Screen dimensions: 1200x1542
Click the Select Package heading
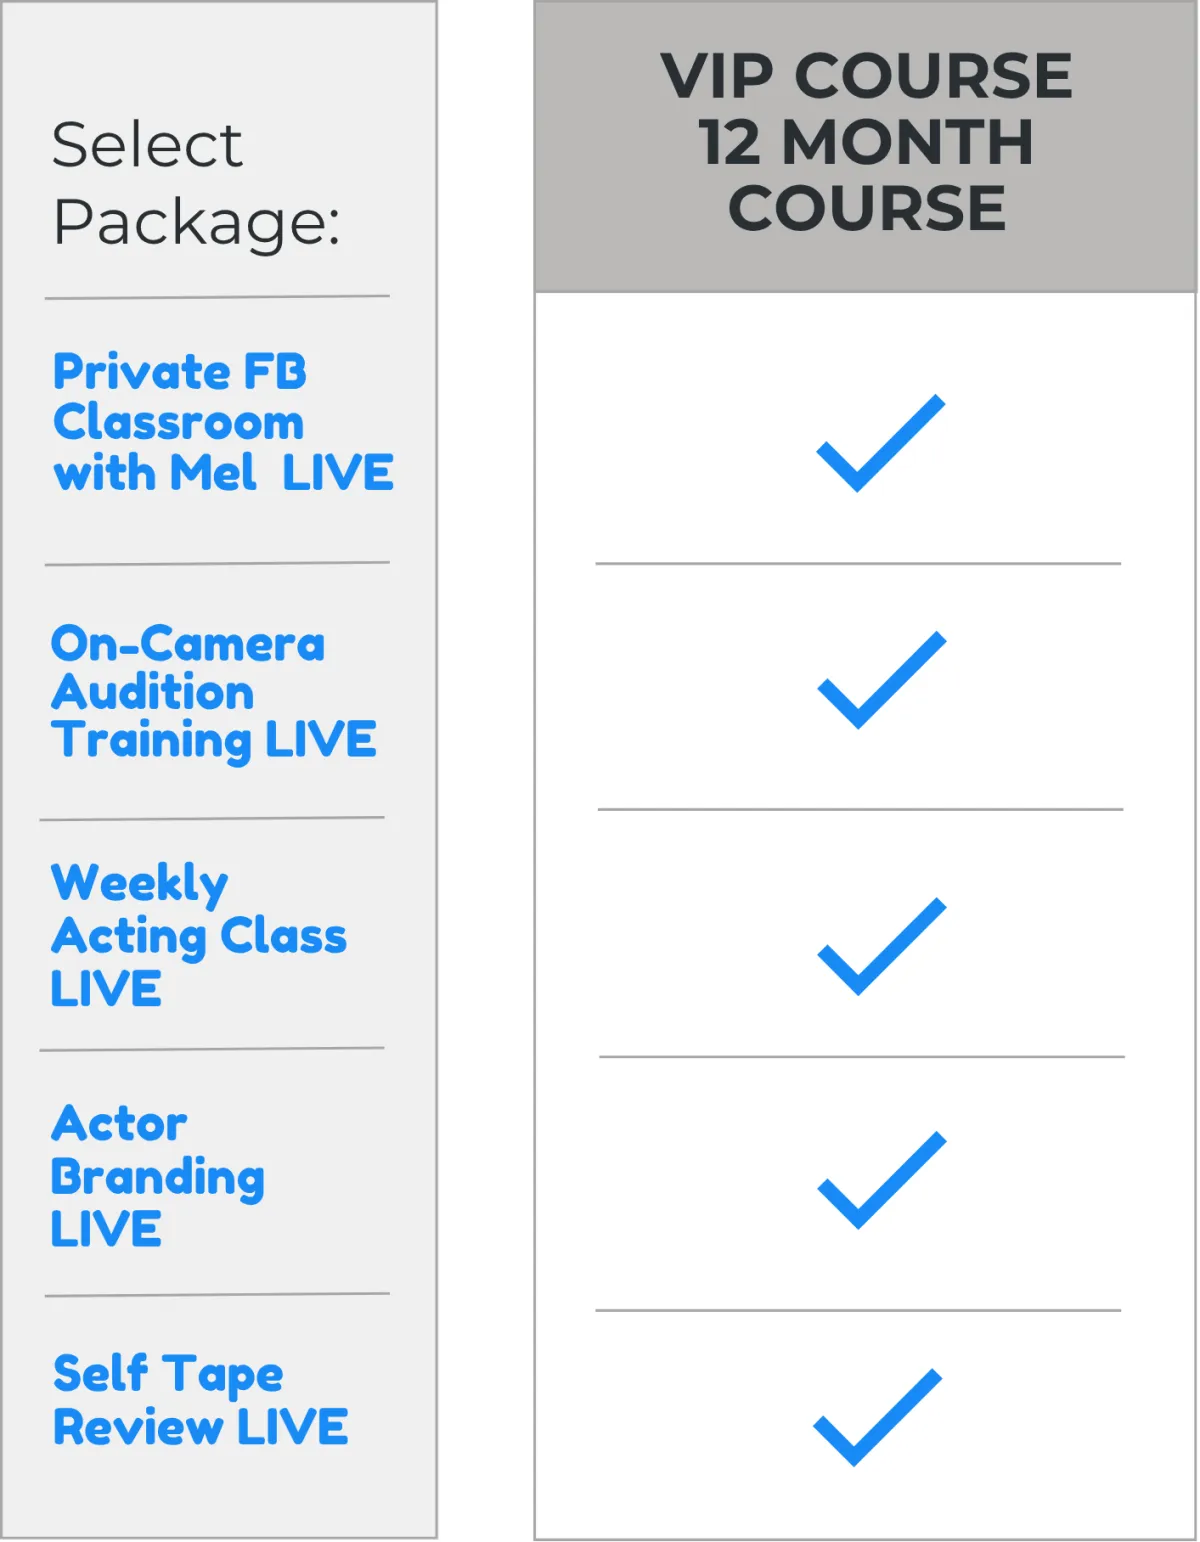[x=197, y=183]
